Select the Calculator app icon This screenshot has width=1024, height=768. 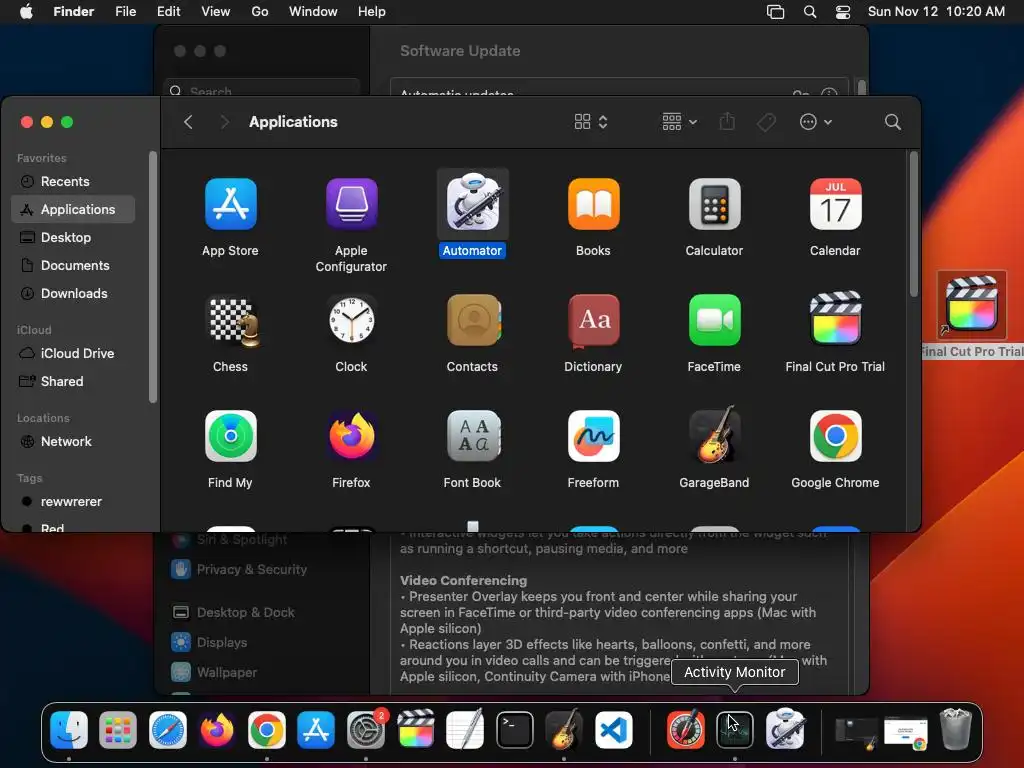tap(714, 204)
